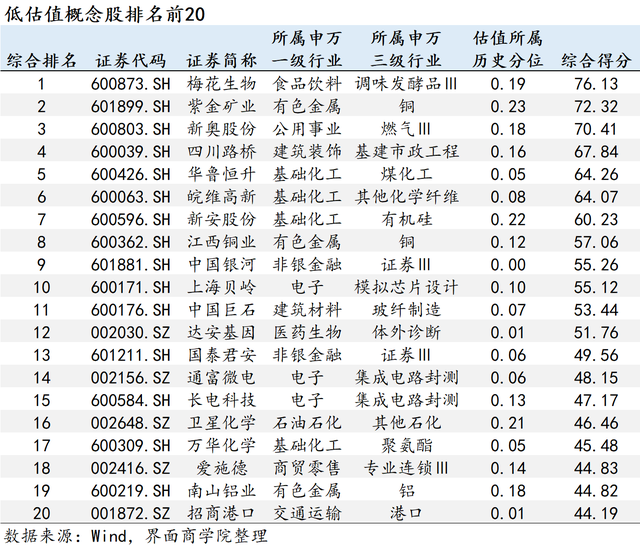Click stock name 江西铜业

click(222, 242)
